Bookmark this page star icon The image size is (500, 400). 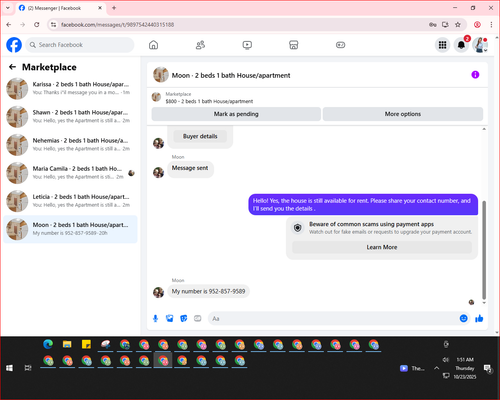(458, 25)
